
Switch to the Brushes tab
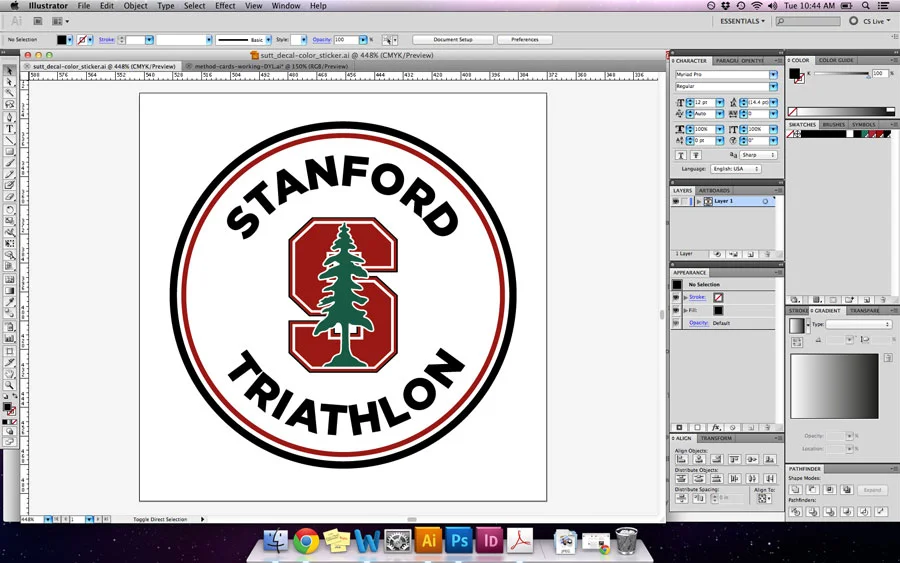point(834,125)
